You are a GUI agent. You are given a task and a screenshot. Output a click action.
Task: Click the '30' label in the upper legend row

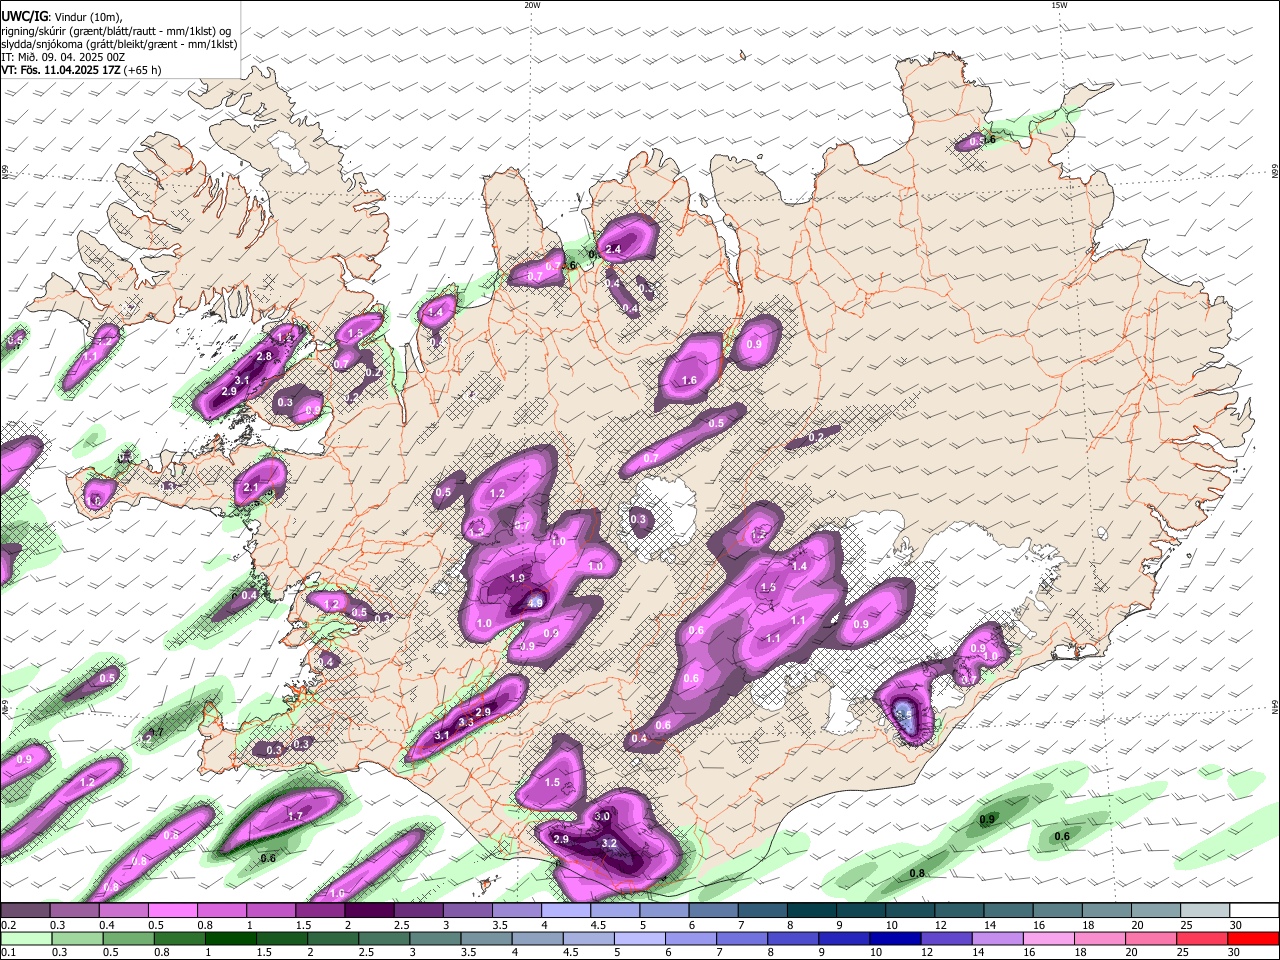[1235, 925]
